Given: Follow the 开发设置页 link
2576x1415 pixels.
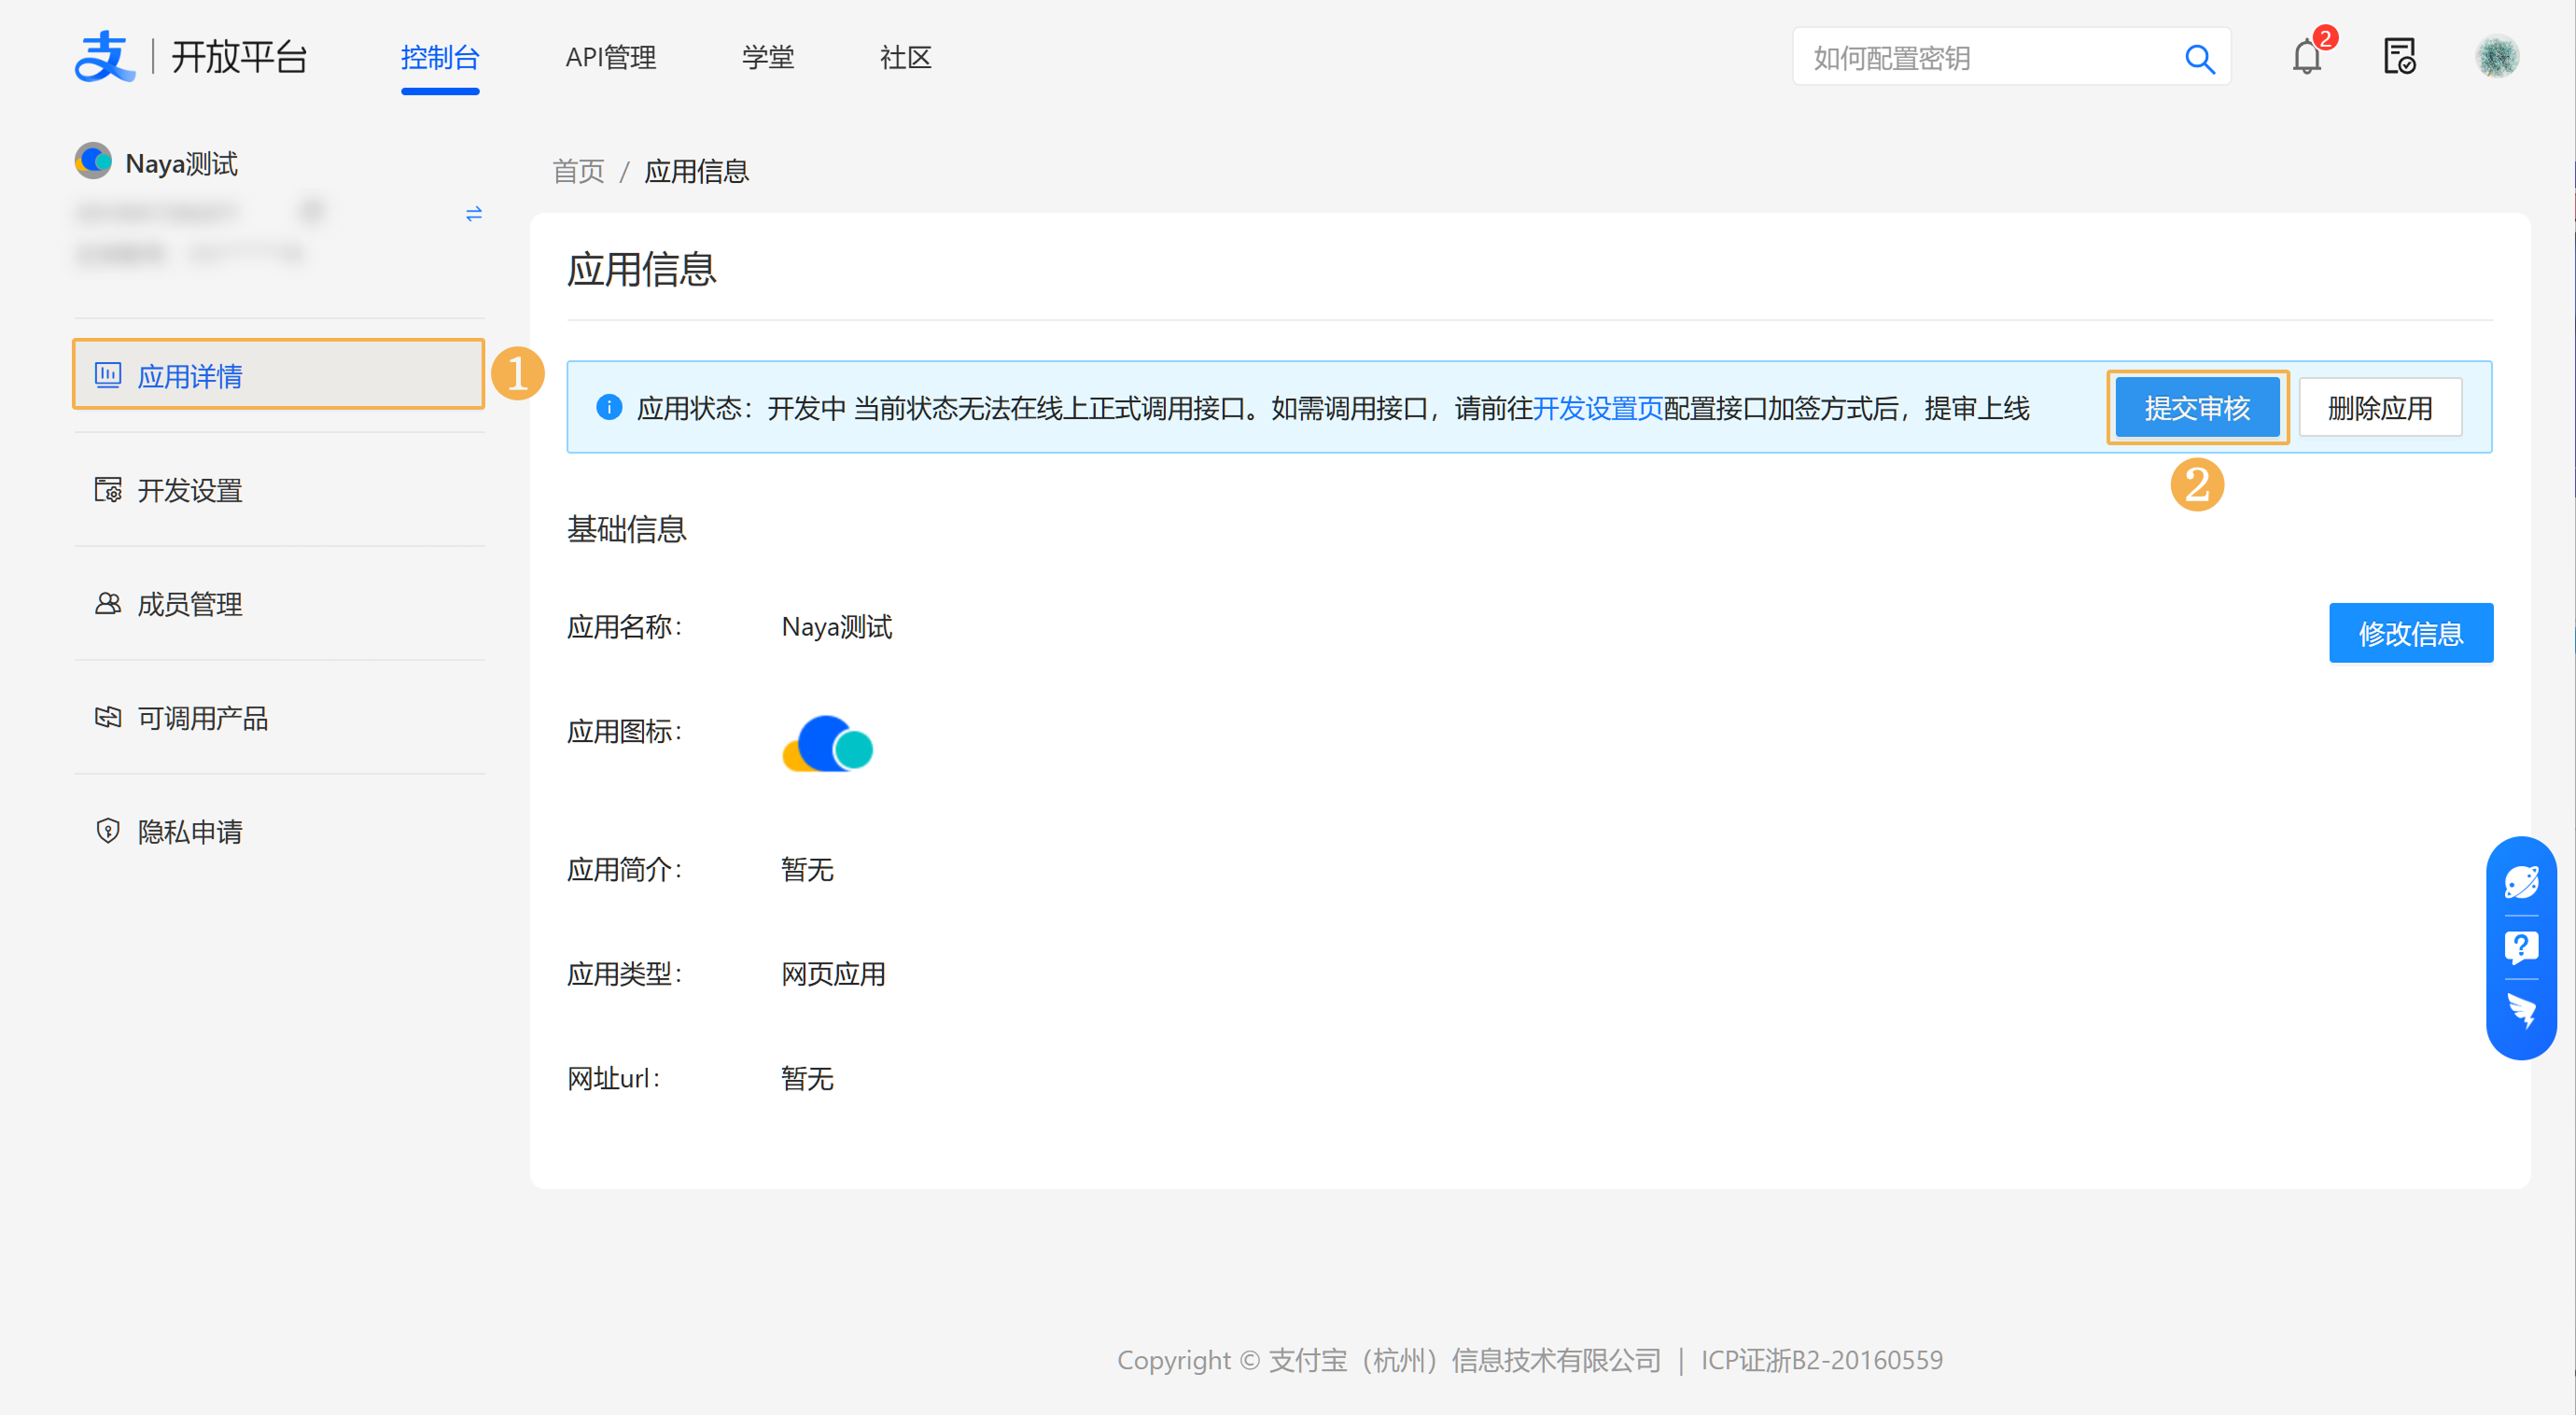Looking at the screenshot, I should pos(1597,408).
